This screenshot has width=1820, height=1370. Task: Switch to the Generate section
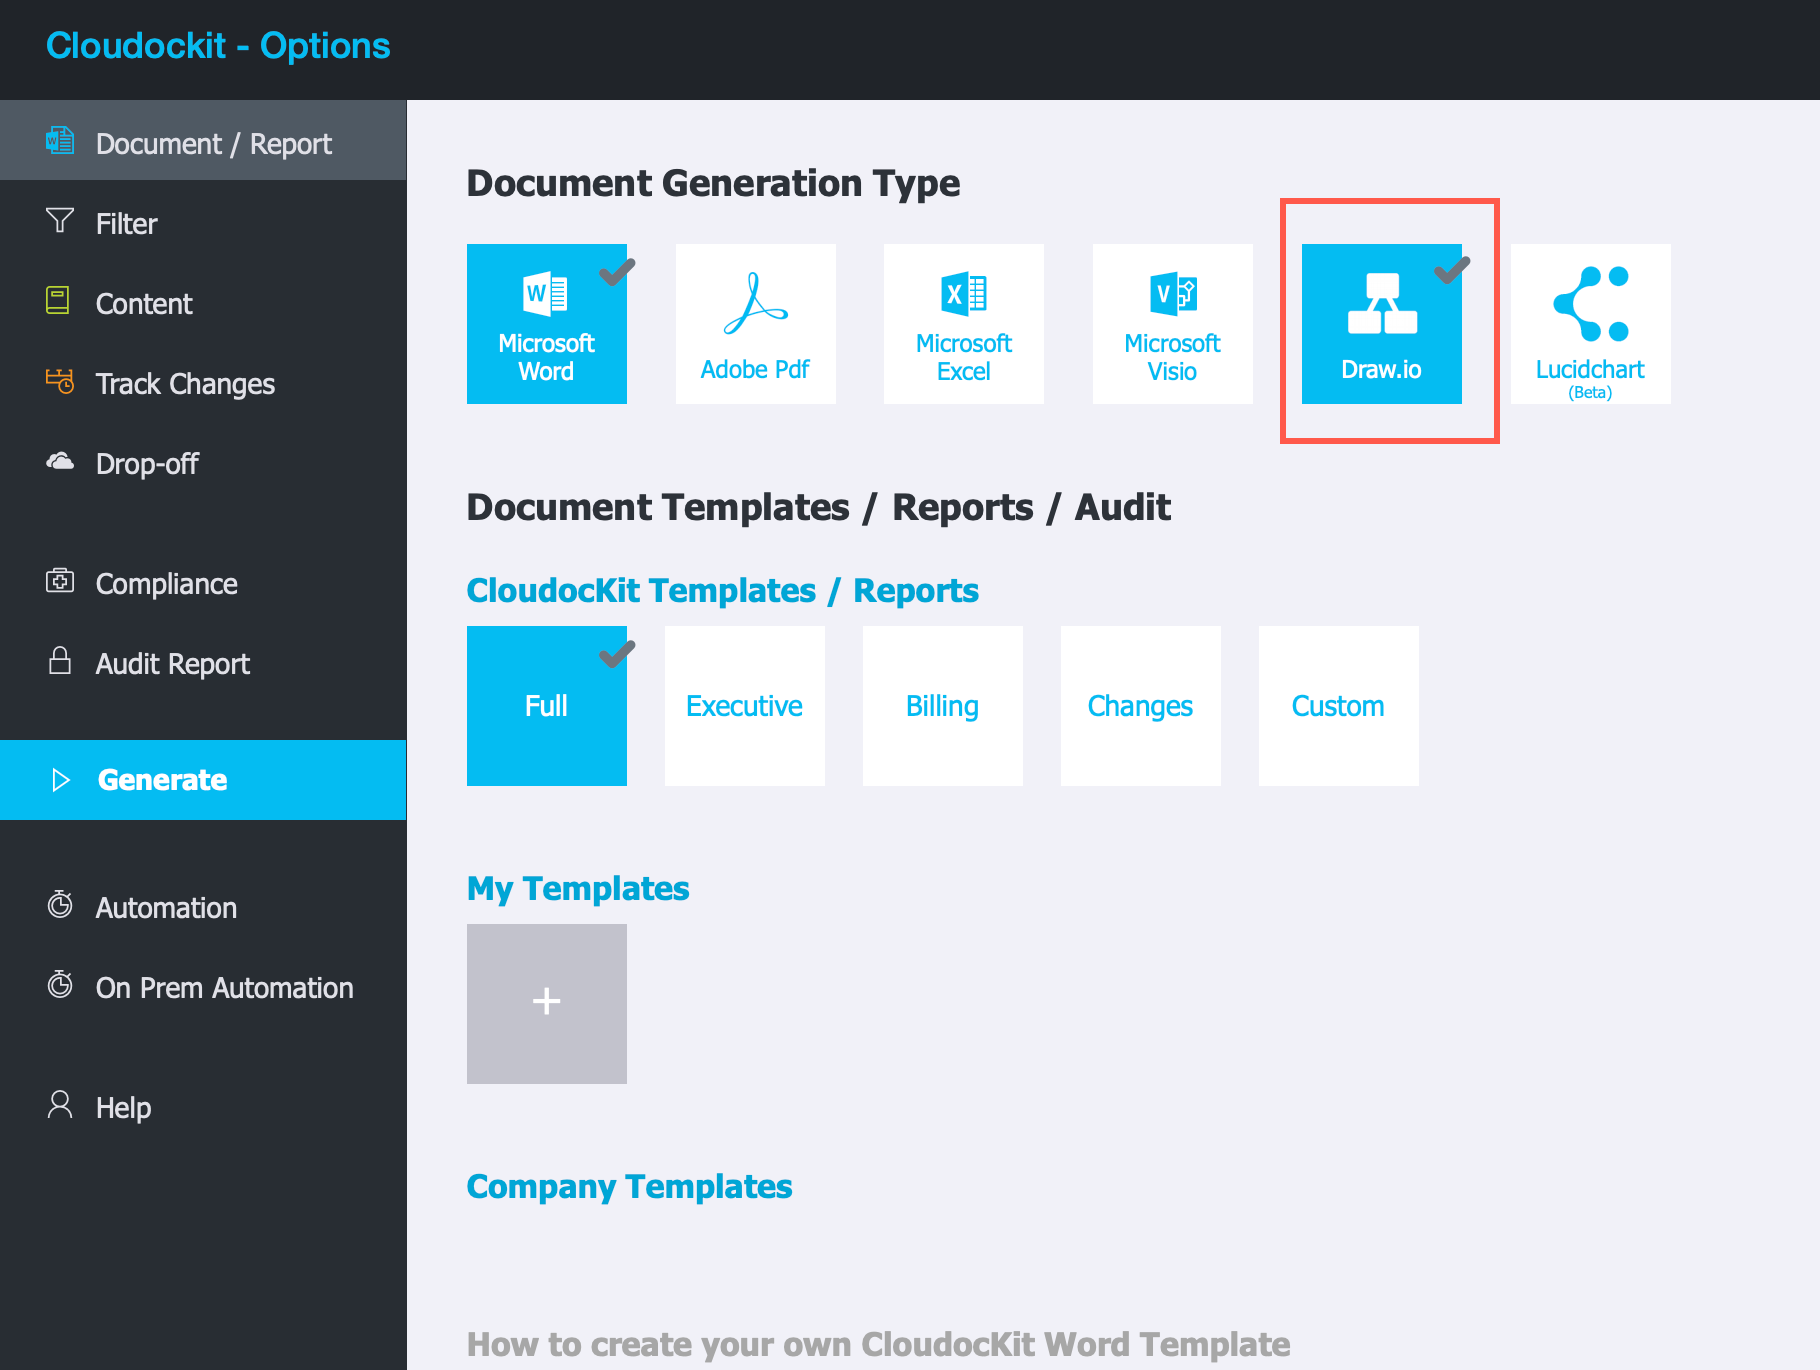162,779
